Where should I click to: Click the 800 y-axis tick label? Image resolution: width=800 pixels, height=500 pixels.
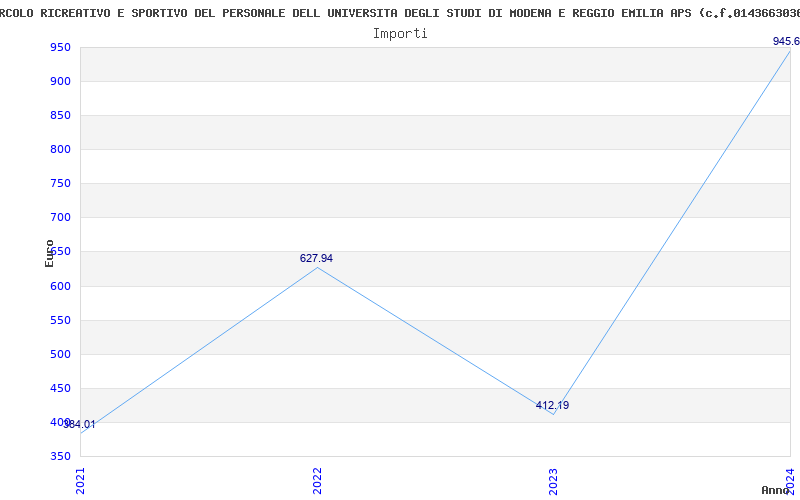click(60, 149)
